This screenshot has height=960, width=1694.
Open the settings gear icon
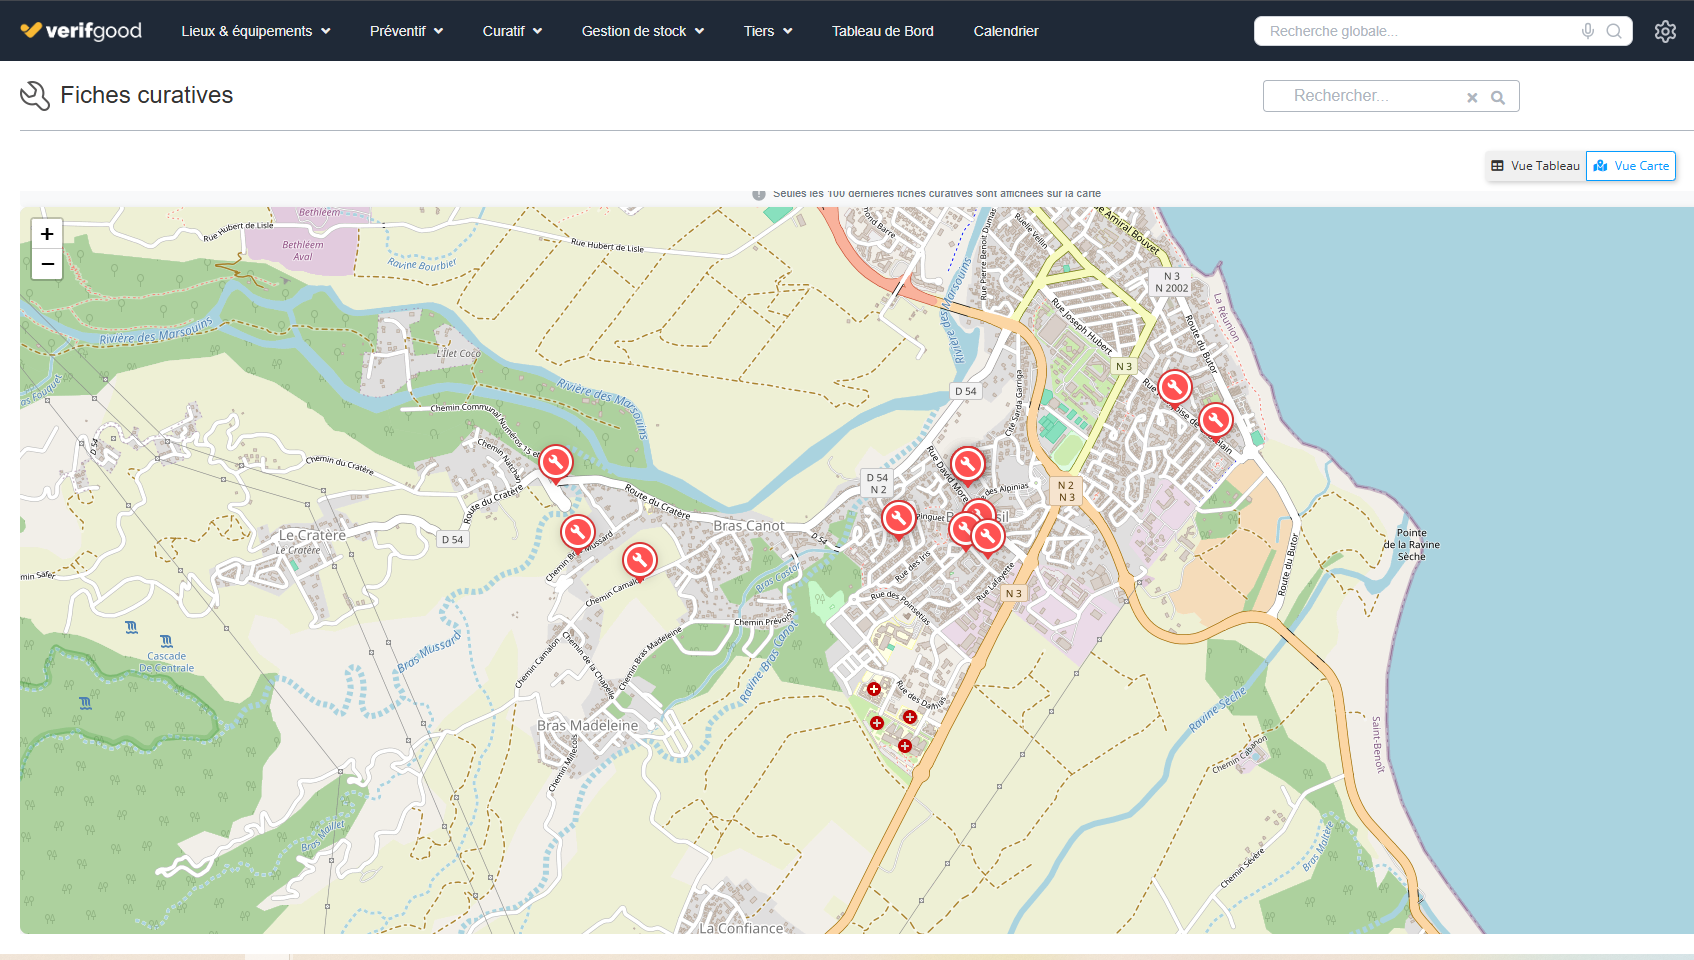(x=1665, y=31)
